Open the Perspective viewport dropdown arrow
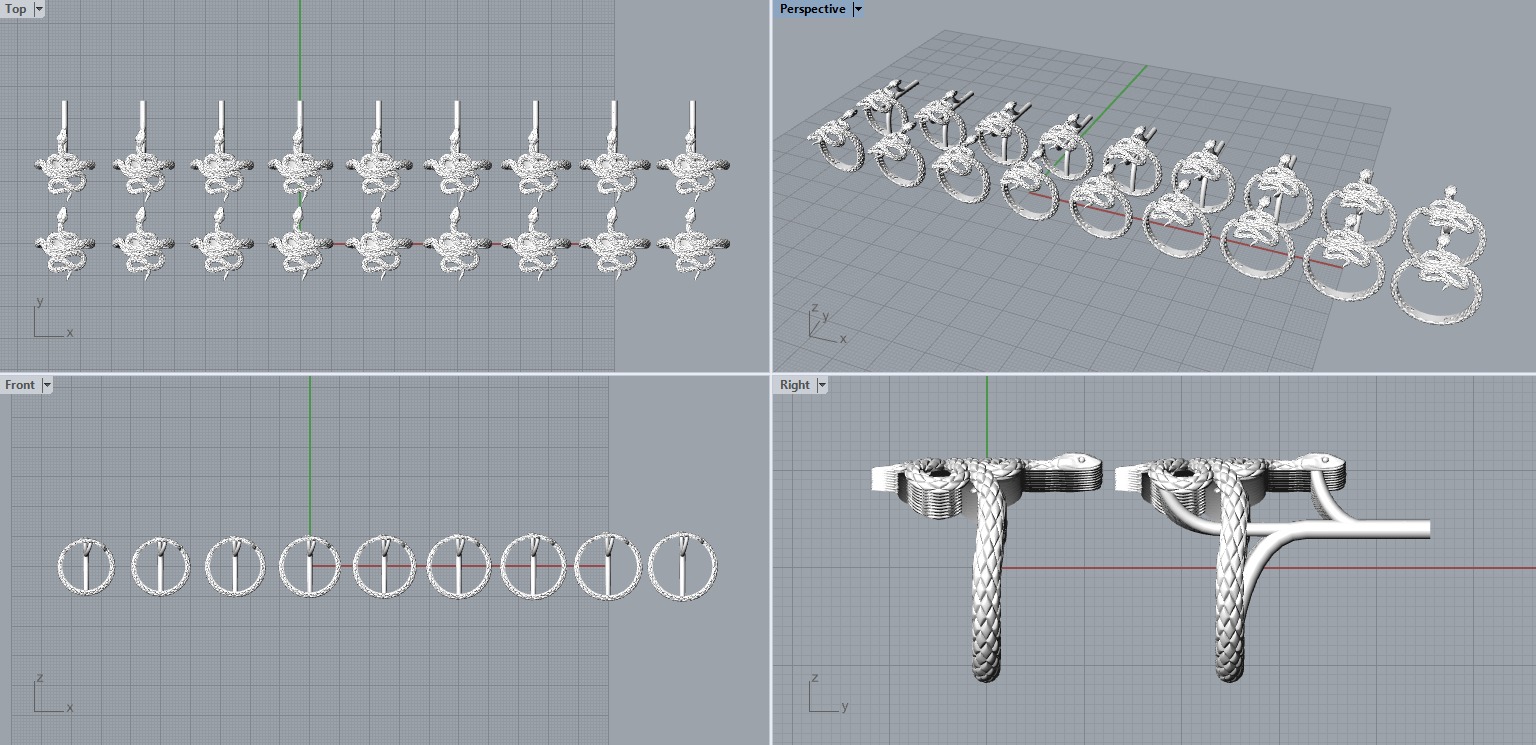This screenshot has width=1536, height=745. coord(858,9)
